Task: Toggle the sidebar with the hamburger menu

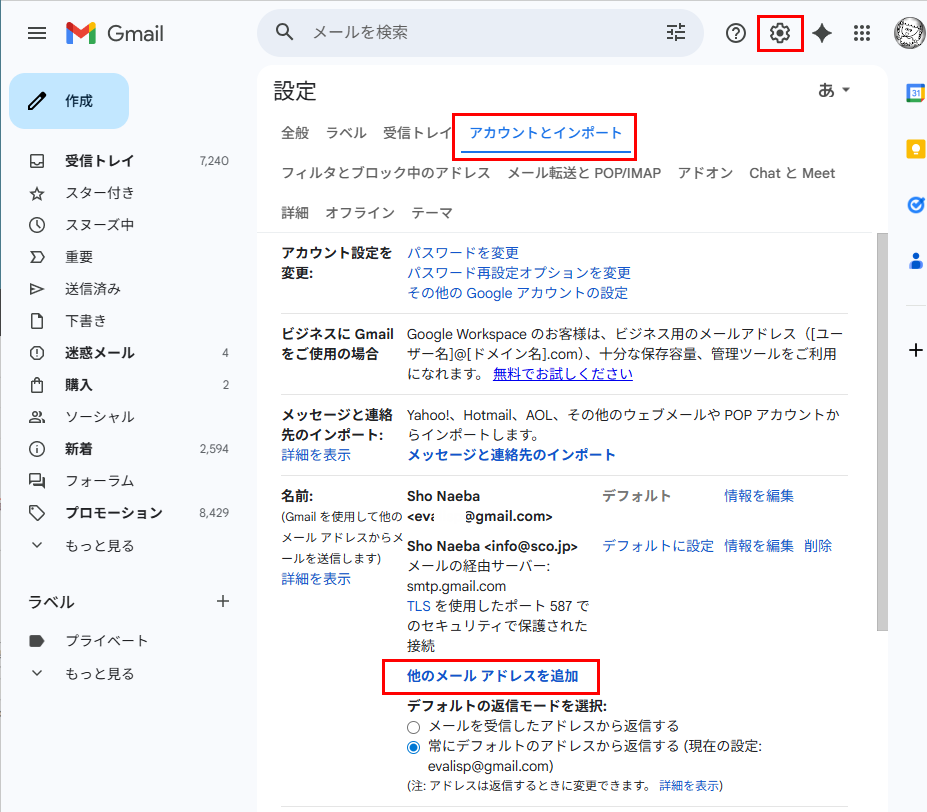Action: pyautogui.click(x=37, y=33)
